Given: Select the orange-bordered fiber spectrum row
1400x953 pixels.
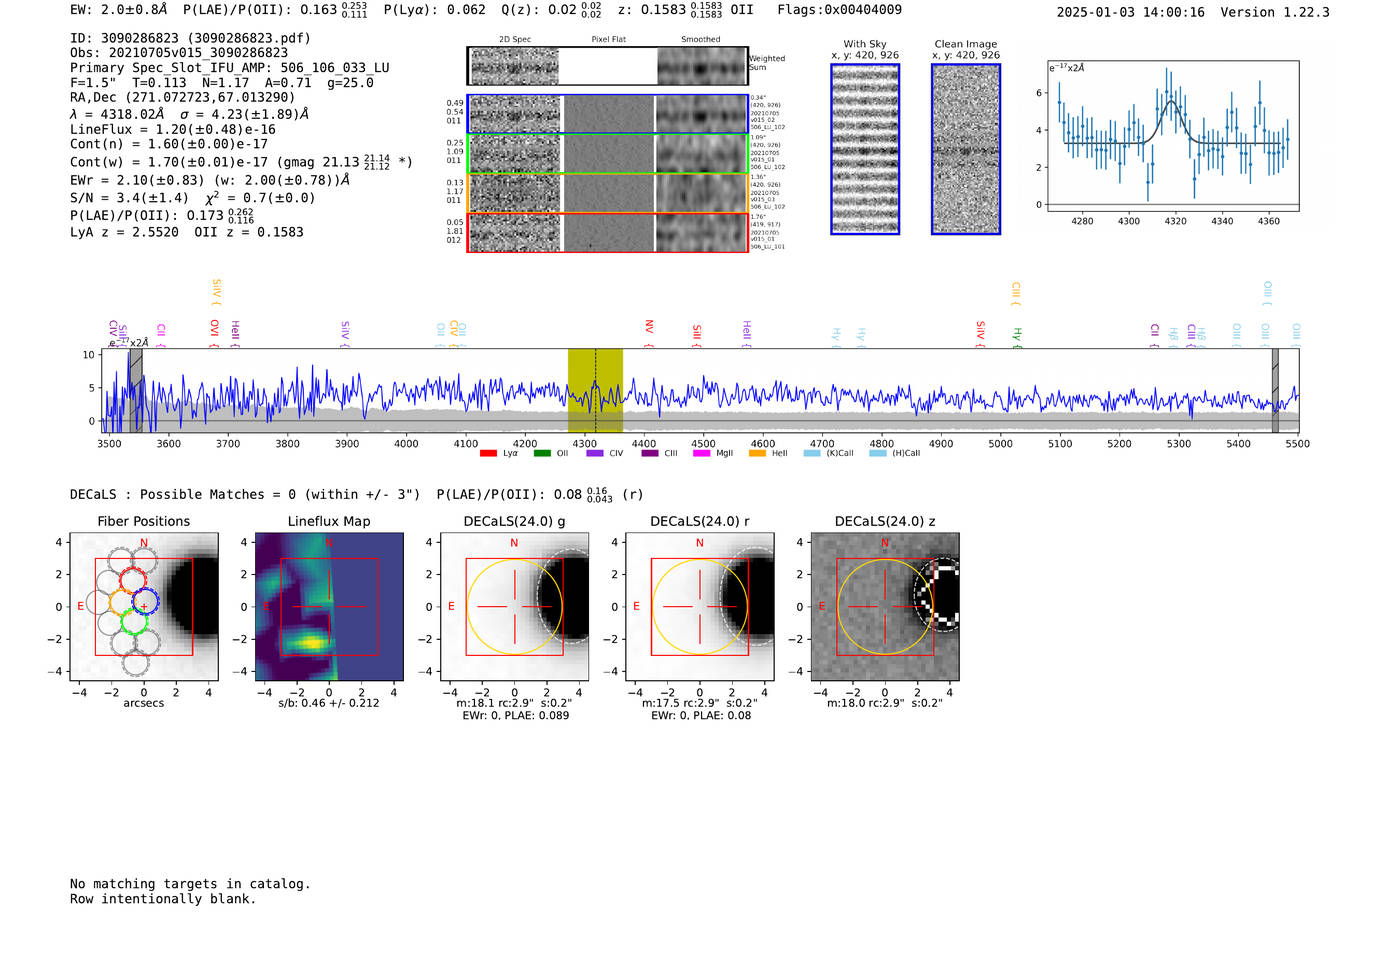Looking at the screenshot, I should (607, 193).
